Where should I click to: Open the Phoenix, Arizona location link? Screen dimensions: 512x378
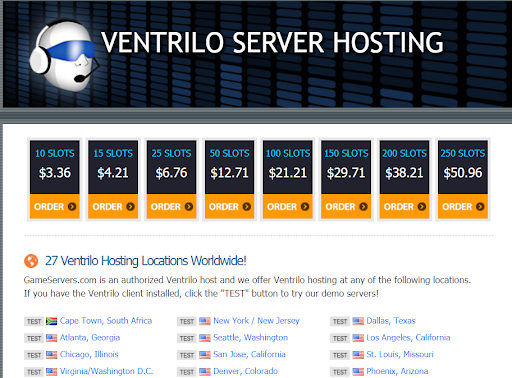point(397,371)
